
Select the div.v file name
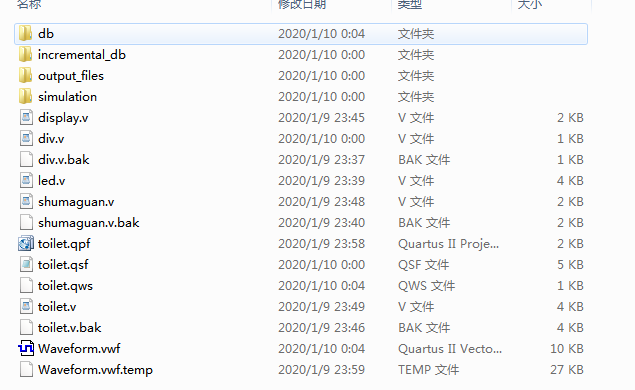(51, 139)
